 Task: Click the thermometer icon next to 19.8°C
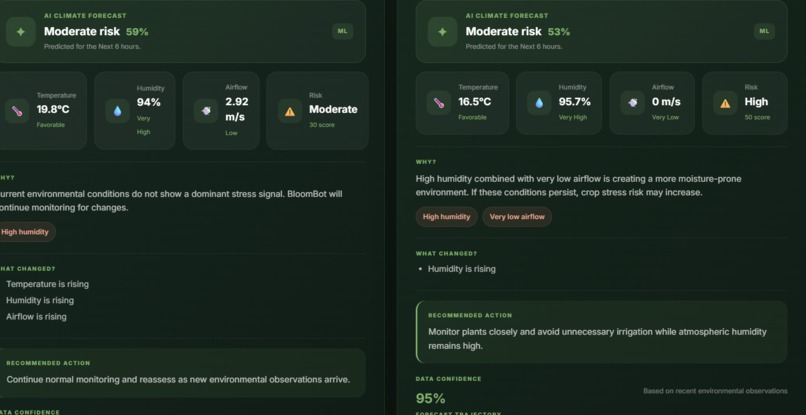(x=17, y=111)
